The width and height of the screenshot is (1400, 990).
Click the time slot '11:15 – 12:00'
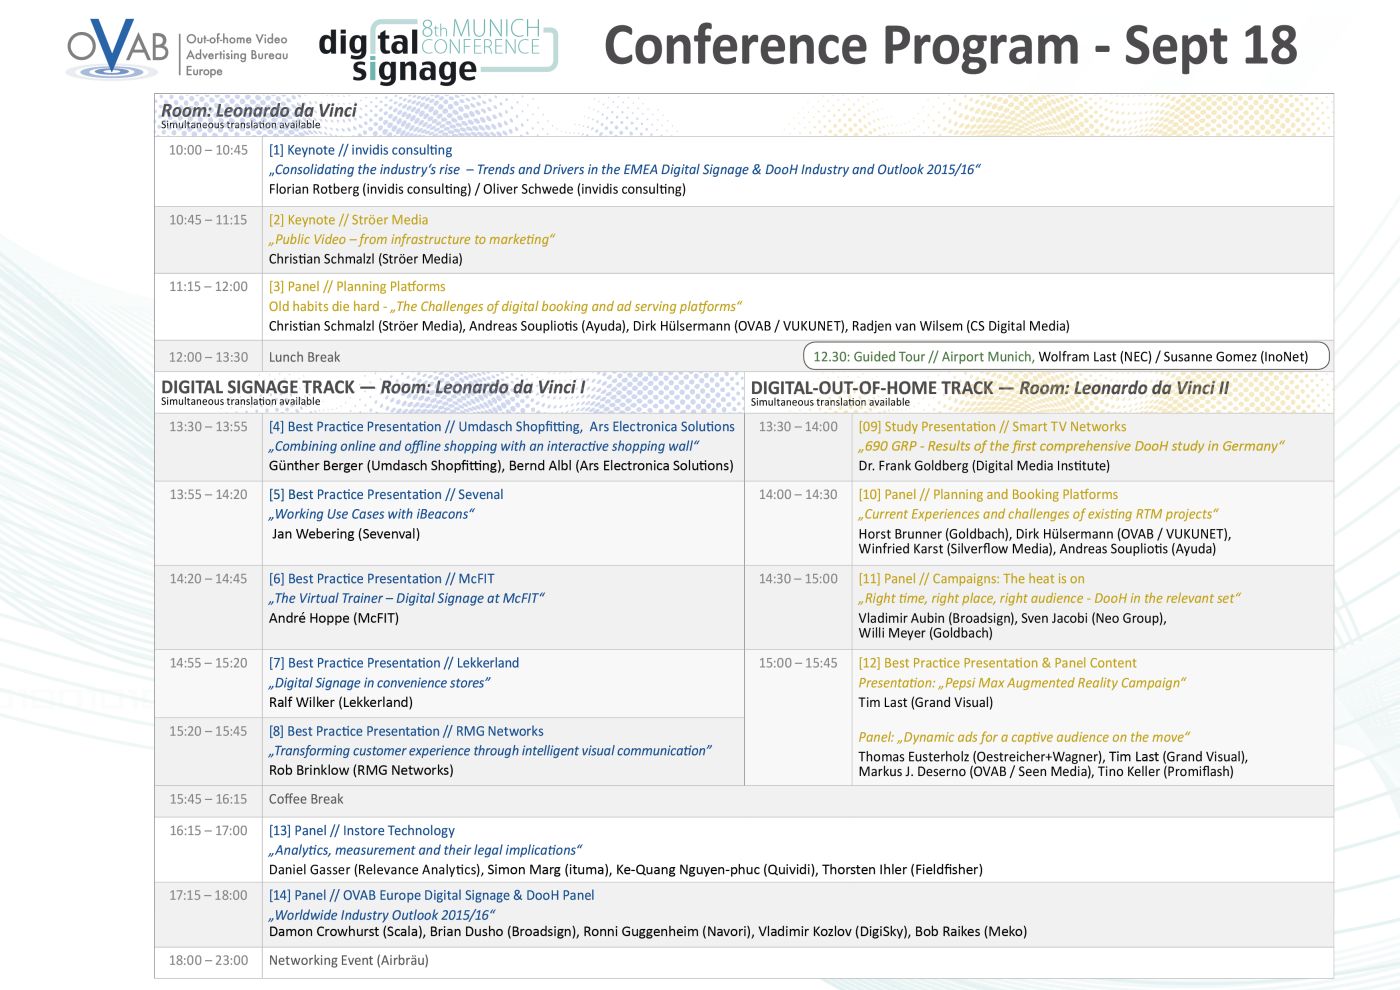click(208, 286)
